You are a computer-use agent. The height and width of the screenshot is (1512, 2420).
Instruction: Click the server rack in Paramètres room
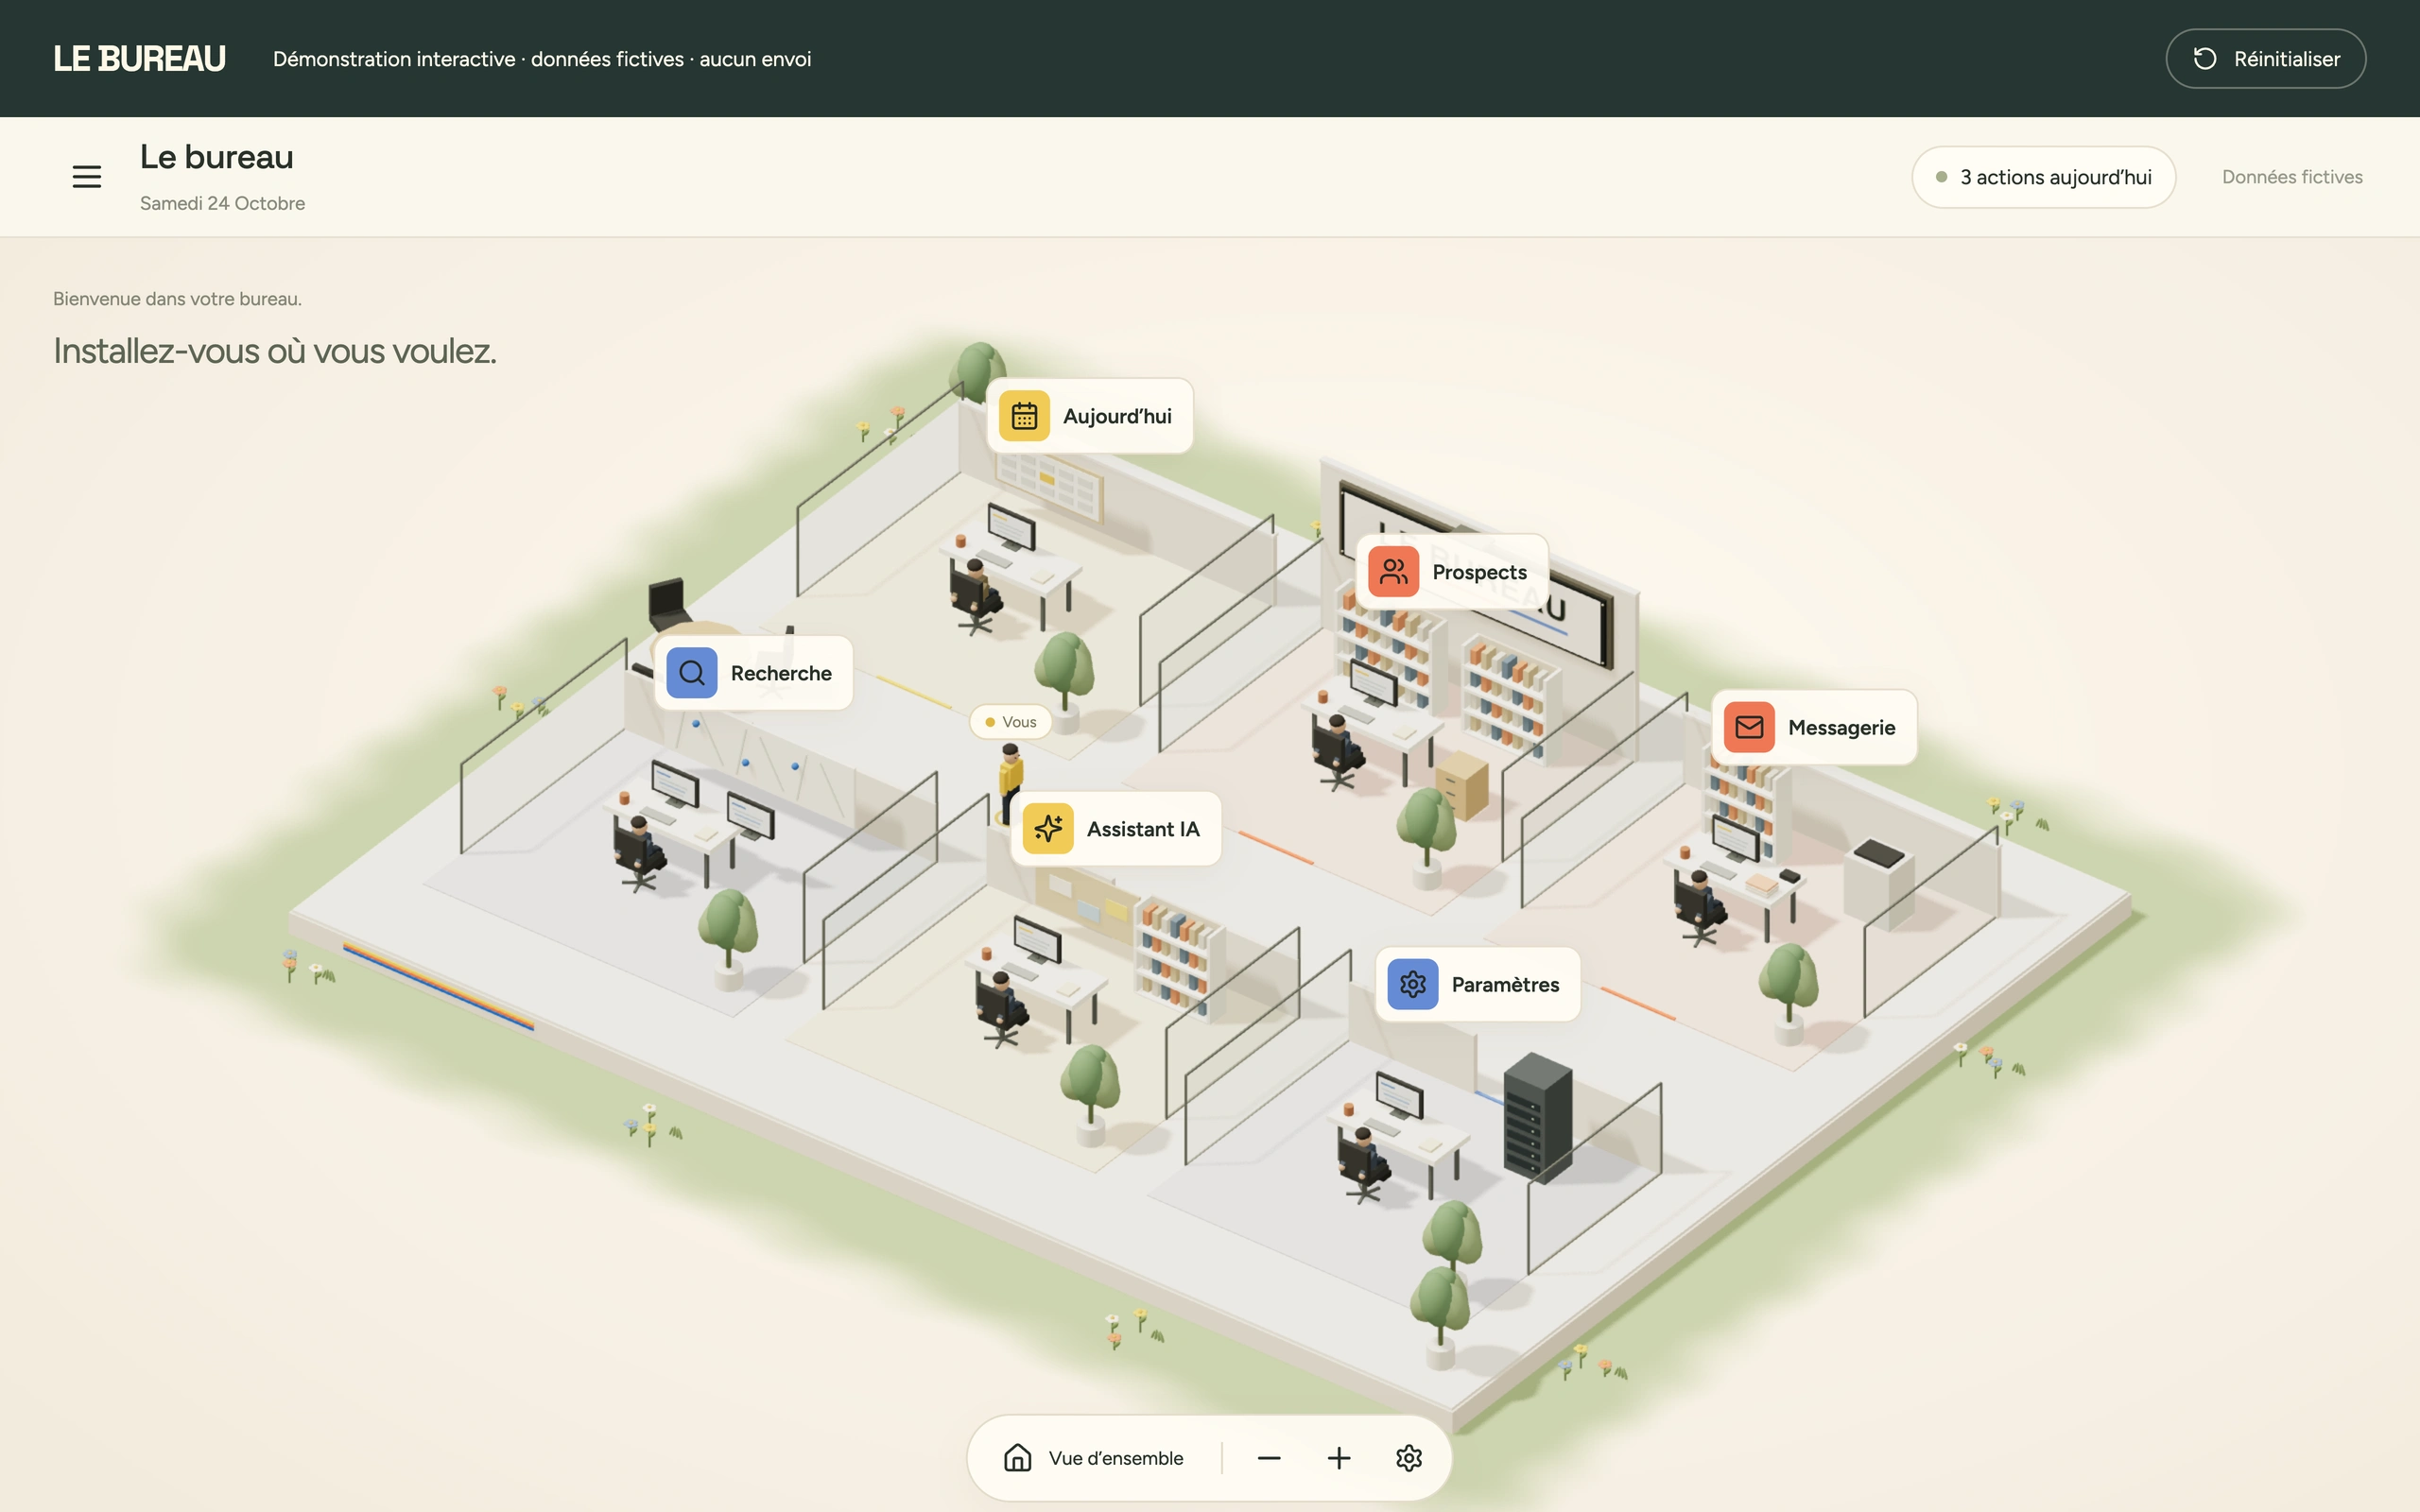[1538, 1117]
